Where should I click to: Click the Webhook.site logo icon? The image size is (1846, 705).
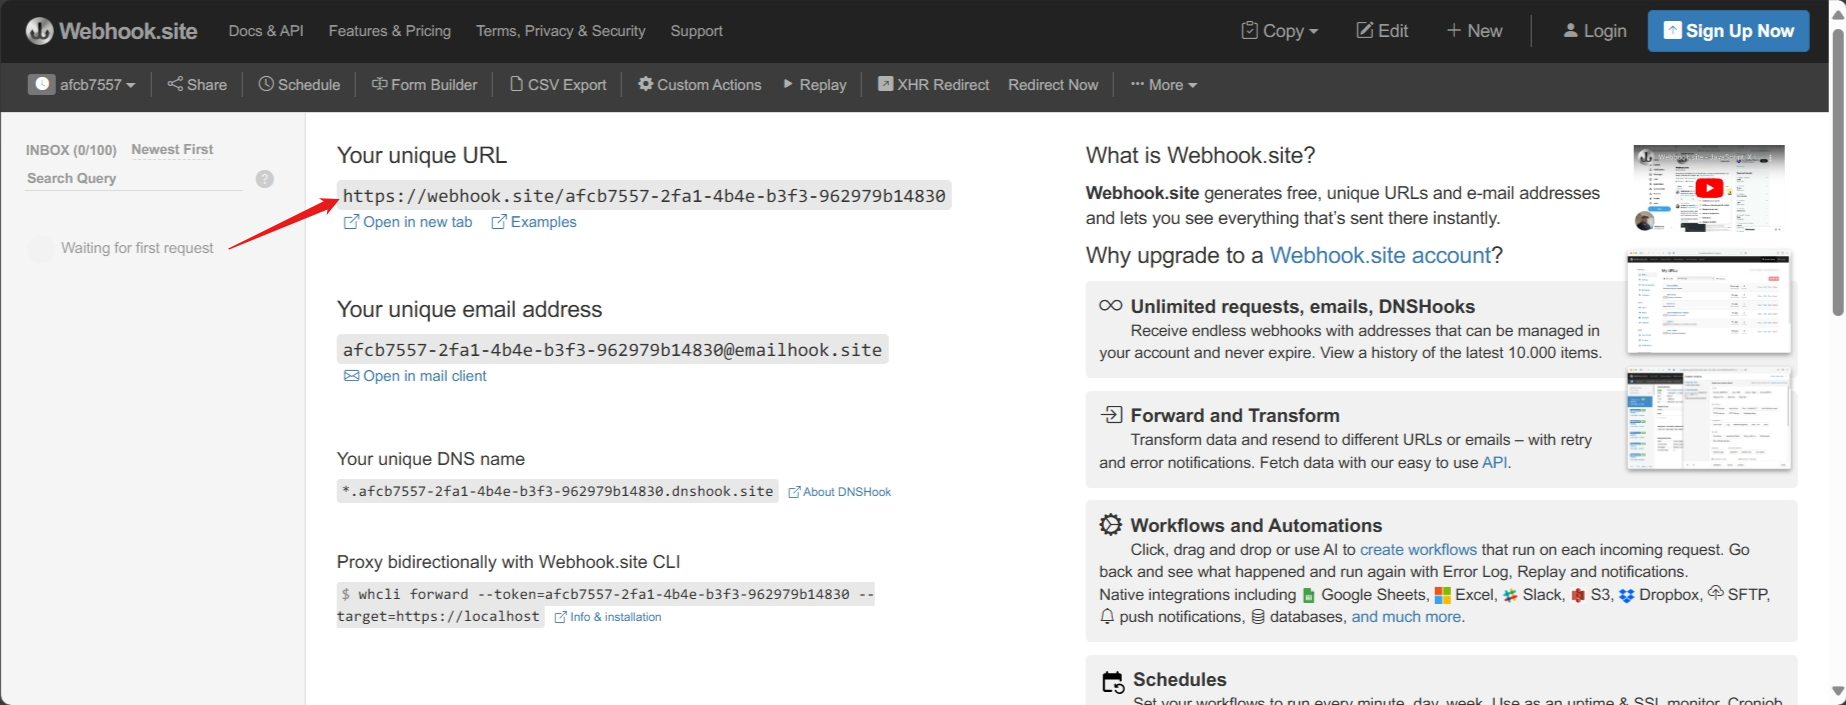(x=39, y=31)
